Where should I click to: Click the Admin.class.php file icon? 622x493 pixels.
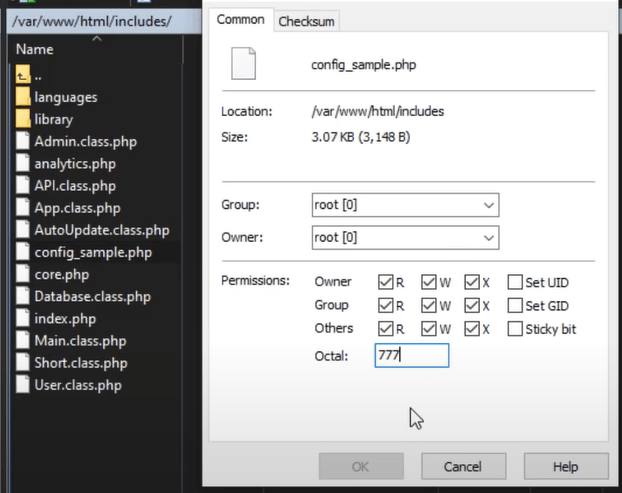click(x=24, y=142)
